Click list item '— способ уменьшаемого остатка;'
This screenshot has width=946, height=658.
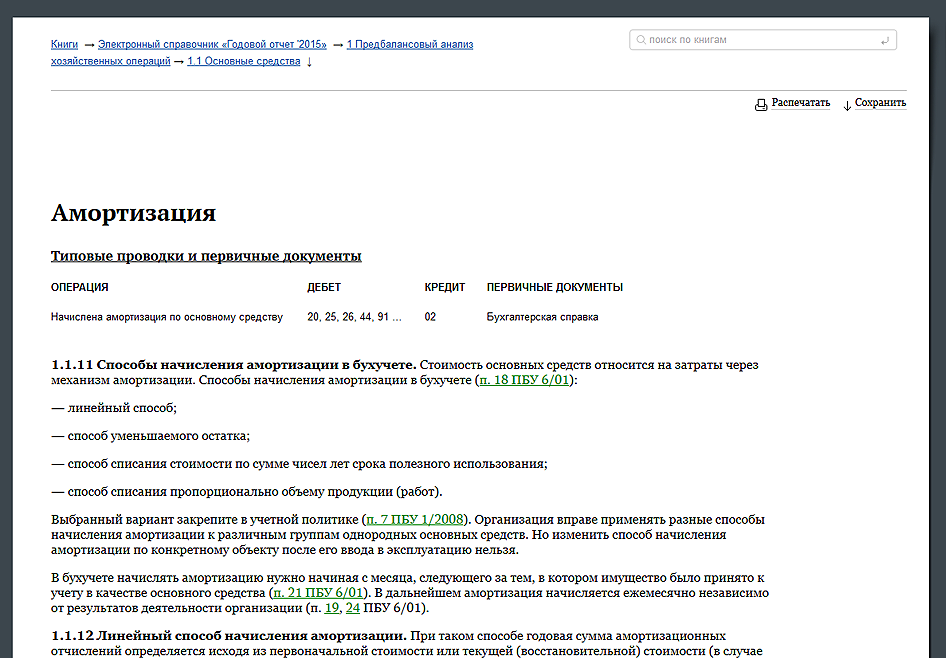(150, 435)
